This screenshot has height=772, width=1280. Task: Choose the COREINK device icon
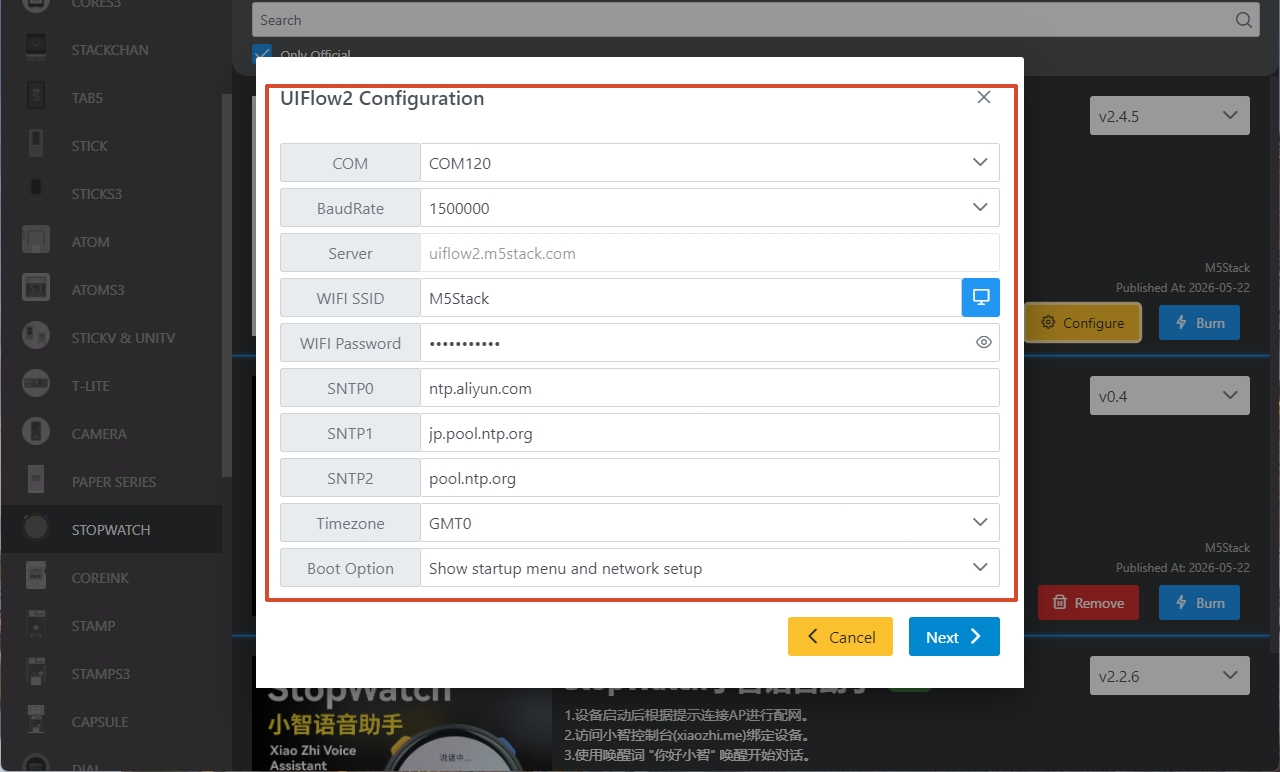tap(36, 578)
